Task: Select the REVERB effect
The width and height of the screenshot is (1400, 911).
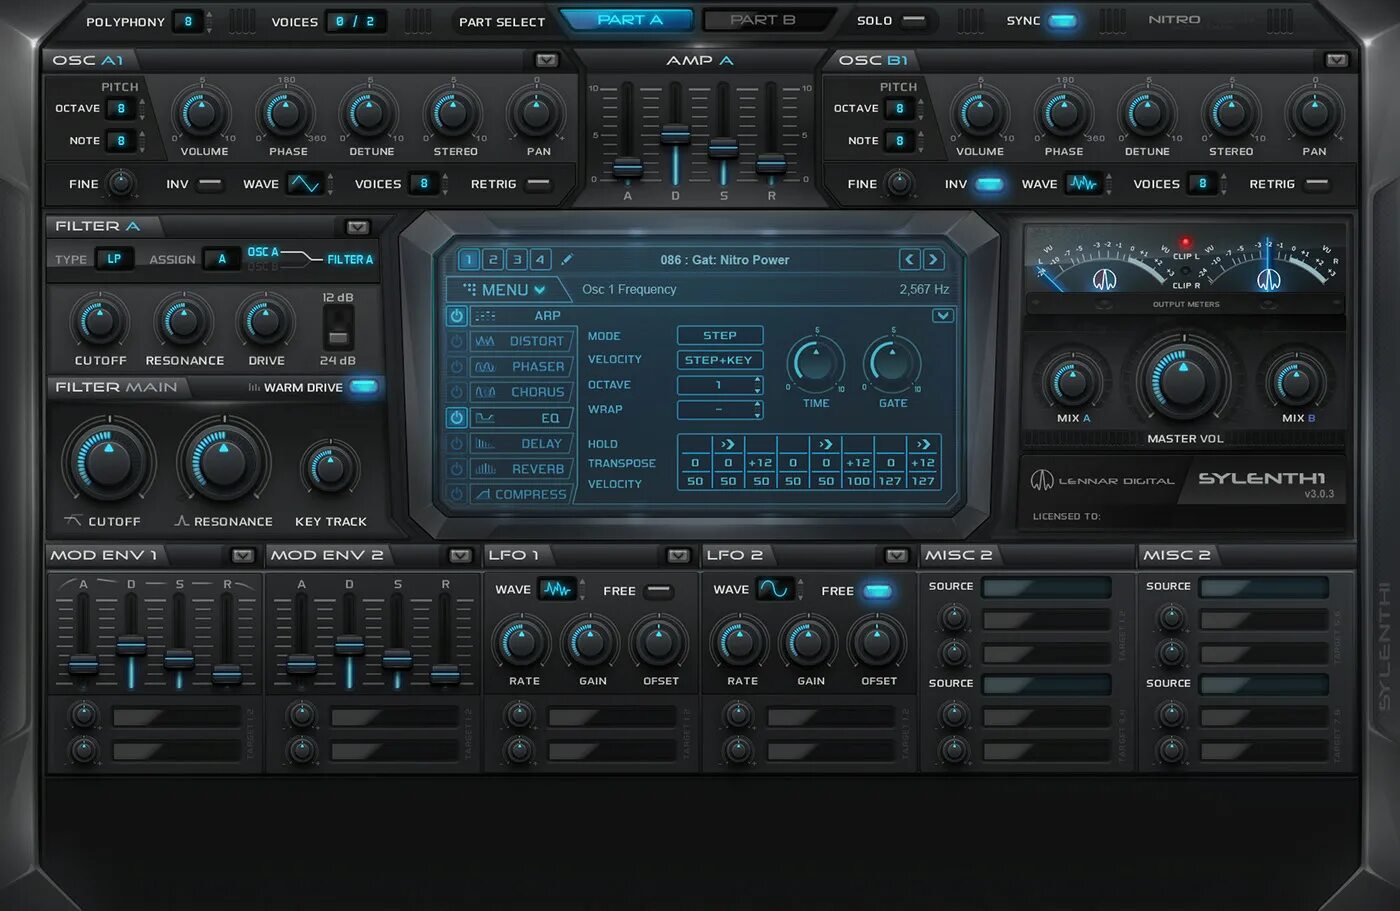Action: click(525, 467)
